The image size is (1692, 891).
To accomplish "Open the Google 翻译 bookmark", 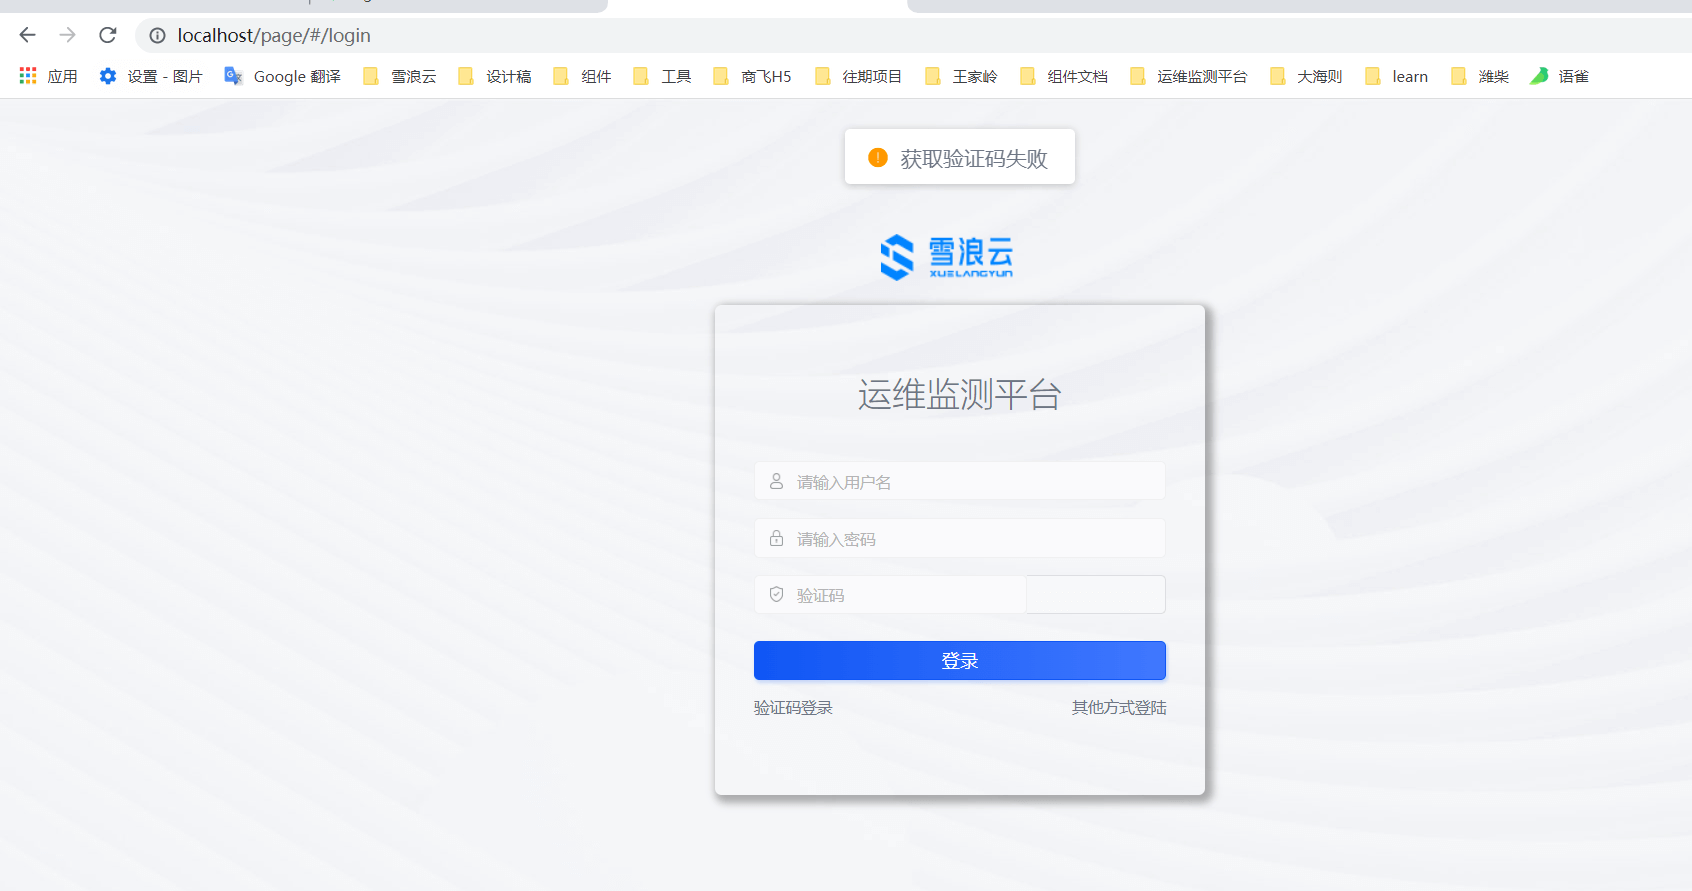I will 283,76.
